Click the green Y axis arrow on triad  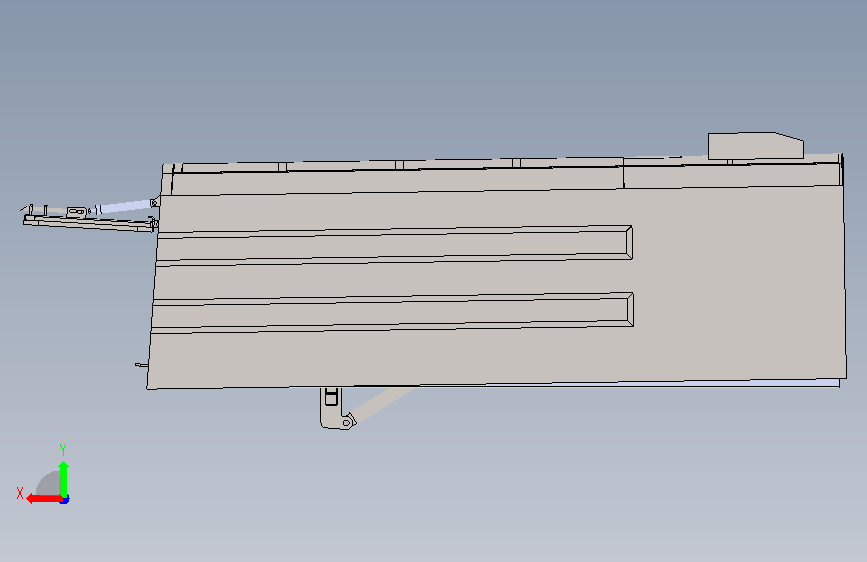64,479
